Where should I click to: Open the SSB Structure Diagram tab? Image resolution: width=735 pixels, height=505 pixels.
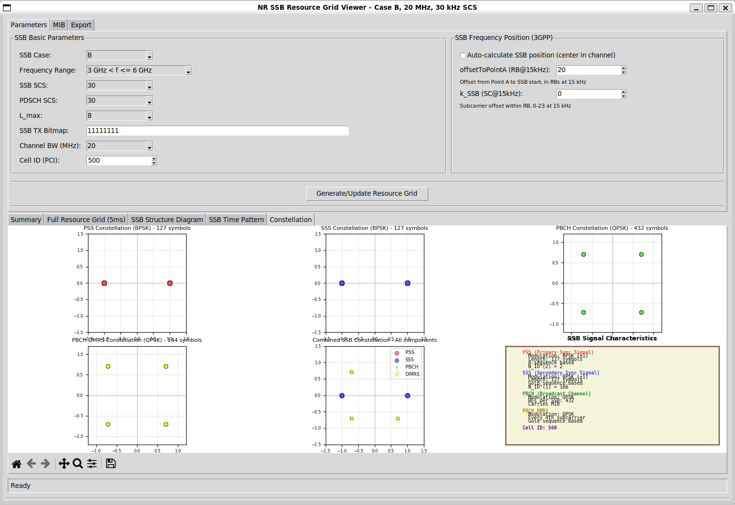167,219
